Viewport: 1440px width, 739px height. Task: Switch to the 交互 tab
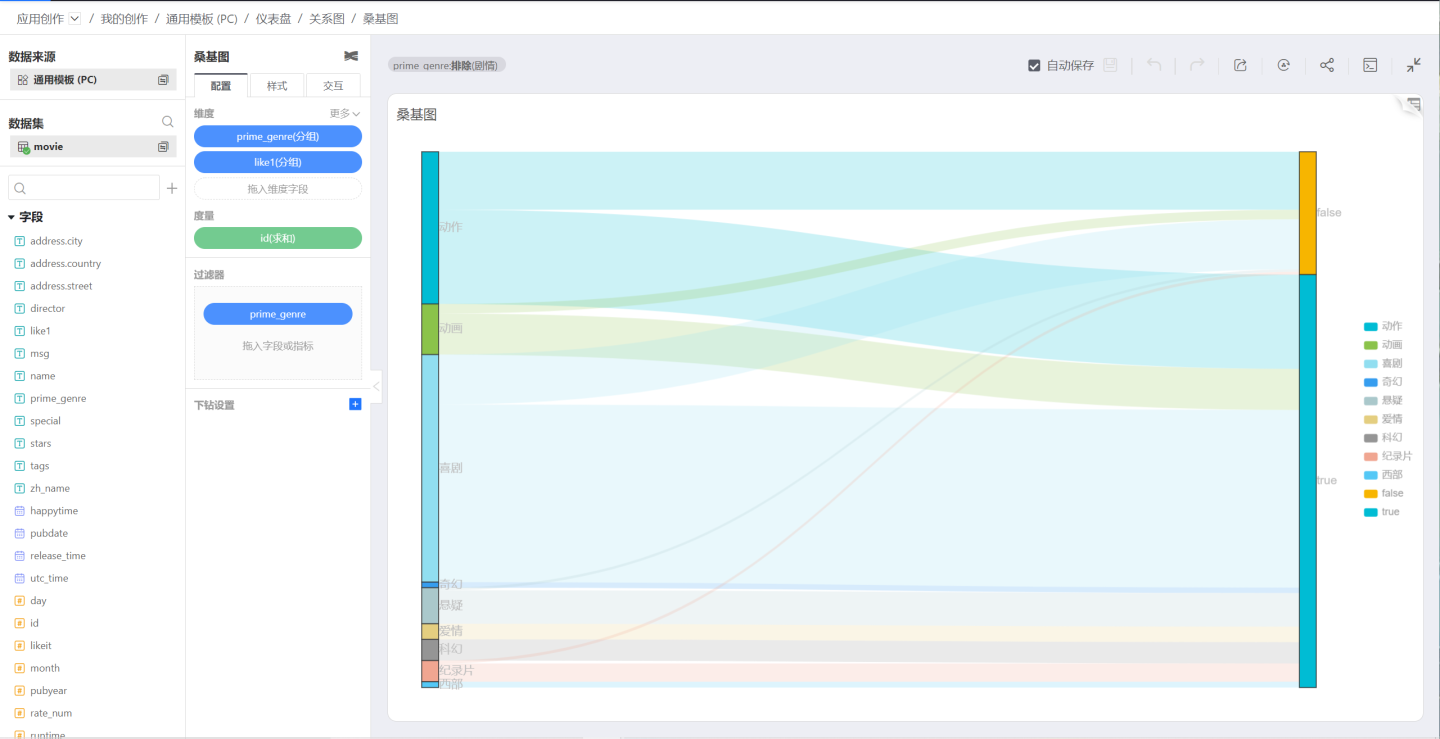pyautogui.click(x=333, y=86)
